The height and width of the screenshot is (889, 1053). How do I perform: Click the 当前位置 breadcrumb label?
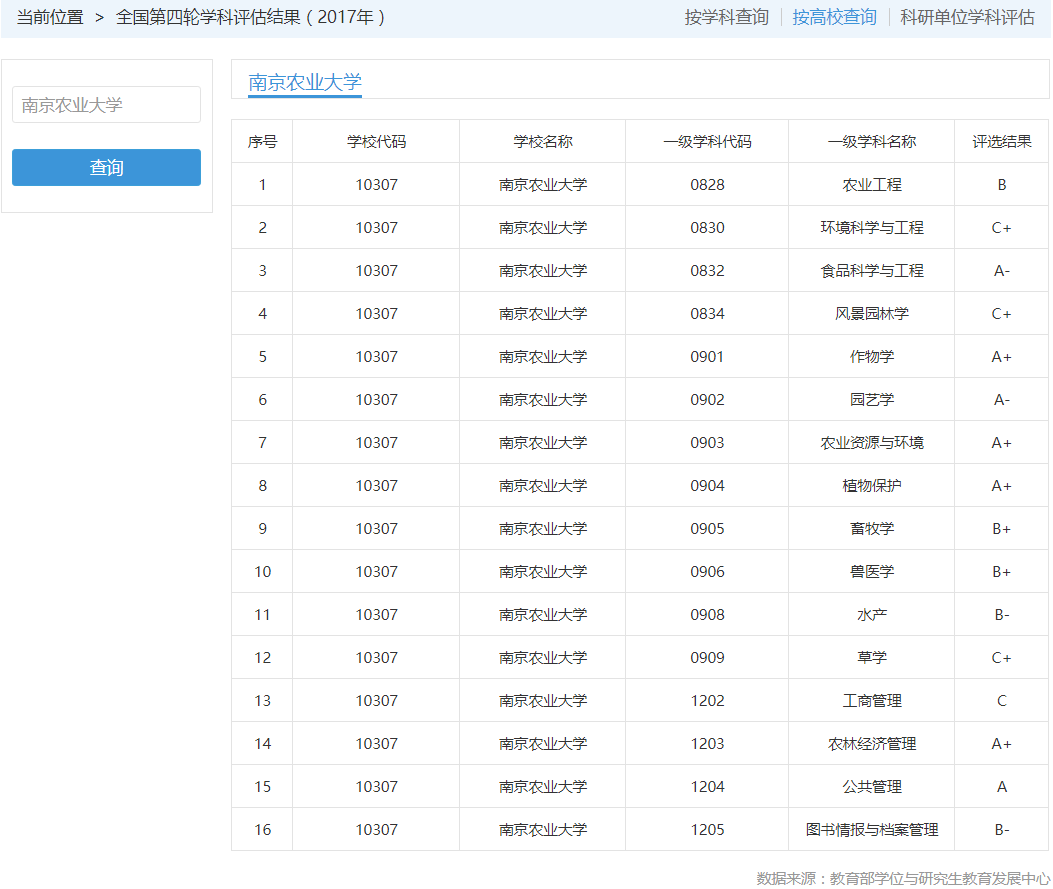coord(50,17)
